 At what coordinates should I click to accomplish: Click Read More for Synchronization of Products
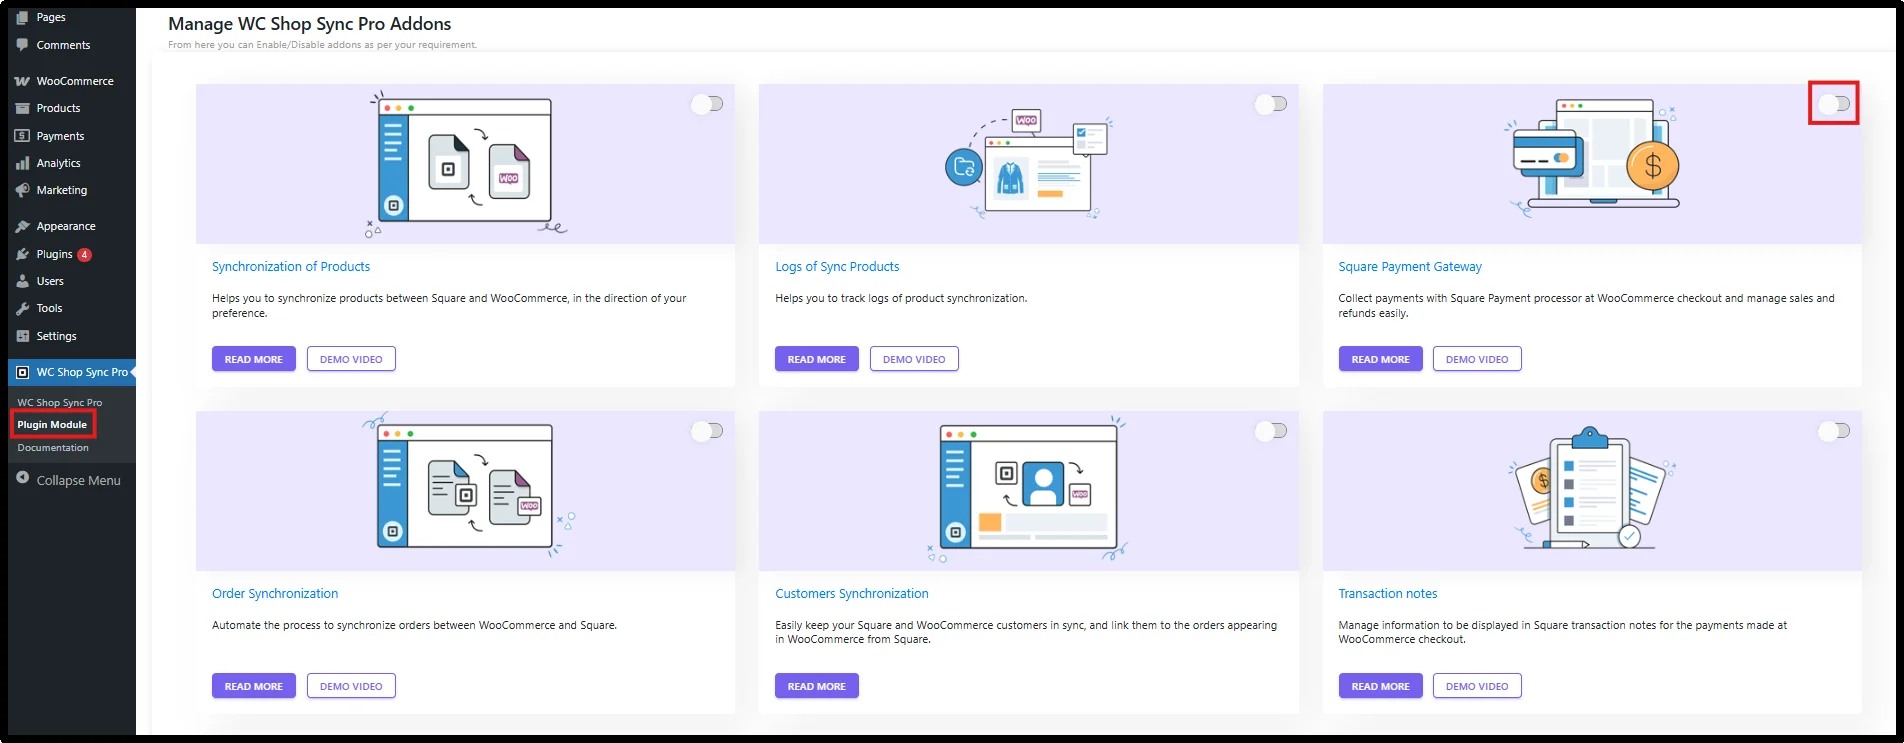coord(254,359)
